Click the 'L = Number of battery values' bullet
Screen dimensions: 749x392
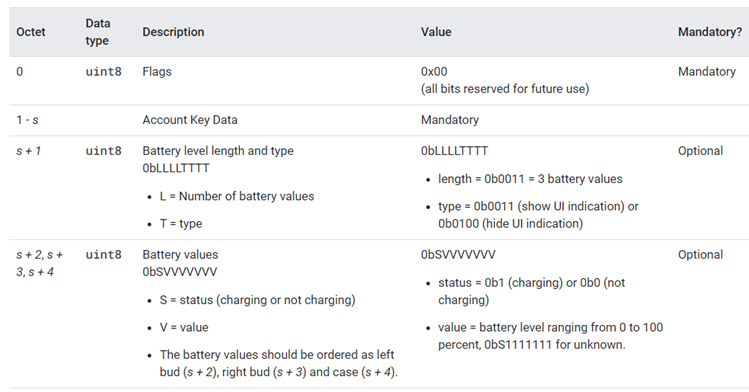pyautogui.click(x=237, y=196)
